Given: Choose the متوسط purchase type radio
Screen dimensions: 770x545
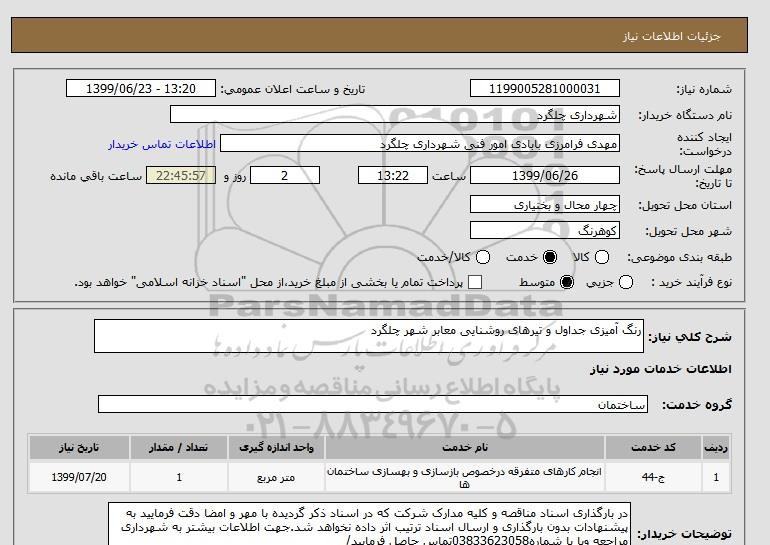Looking at the screenshot, I should click(x=567, y=282).
